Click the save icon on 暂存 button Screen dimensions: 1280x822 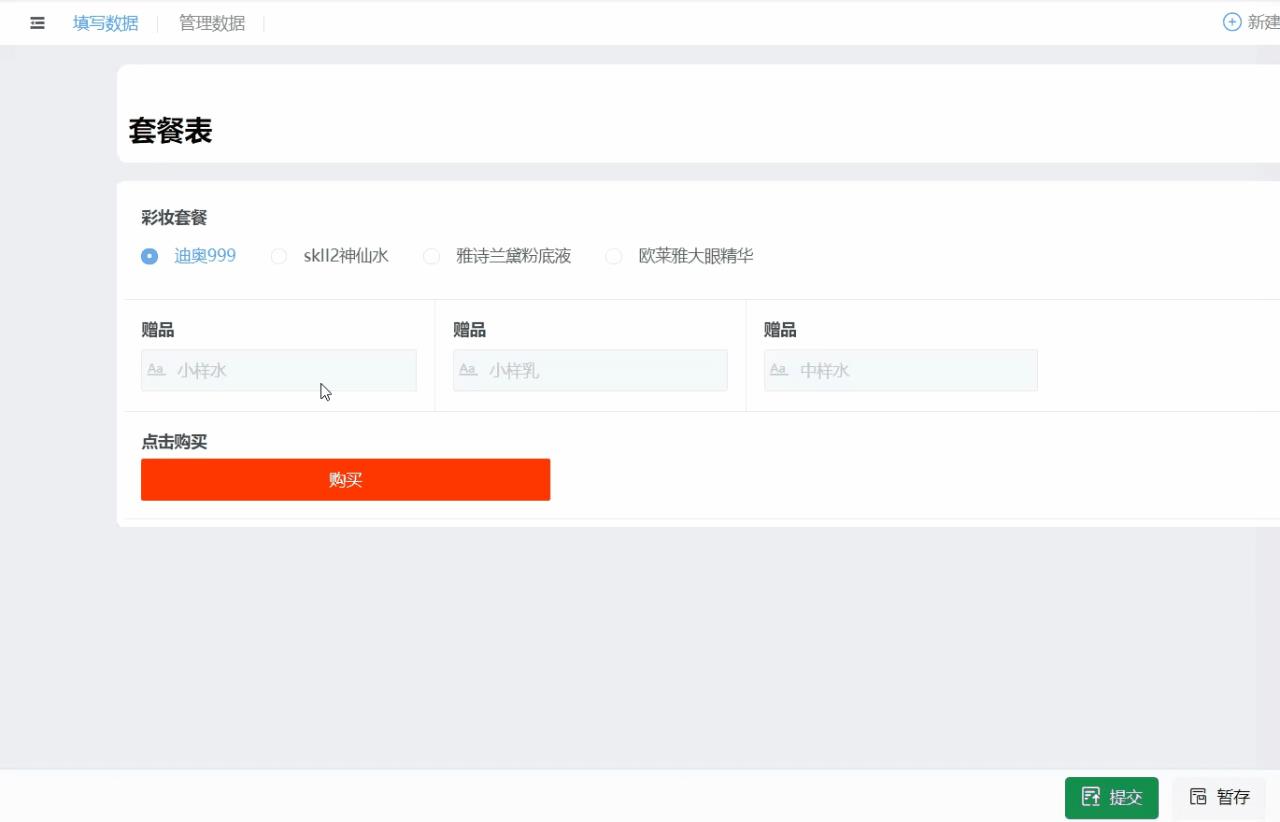[x=1198, y=797]
